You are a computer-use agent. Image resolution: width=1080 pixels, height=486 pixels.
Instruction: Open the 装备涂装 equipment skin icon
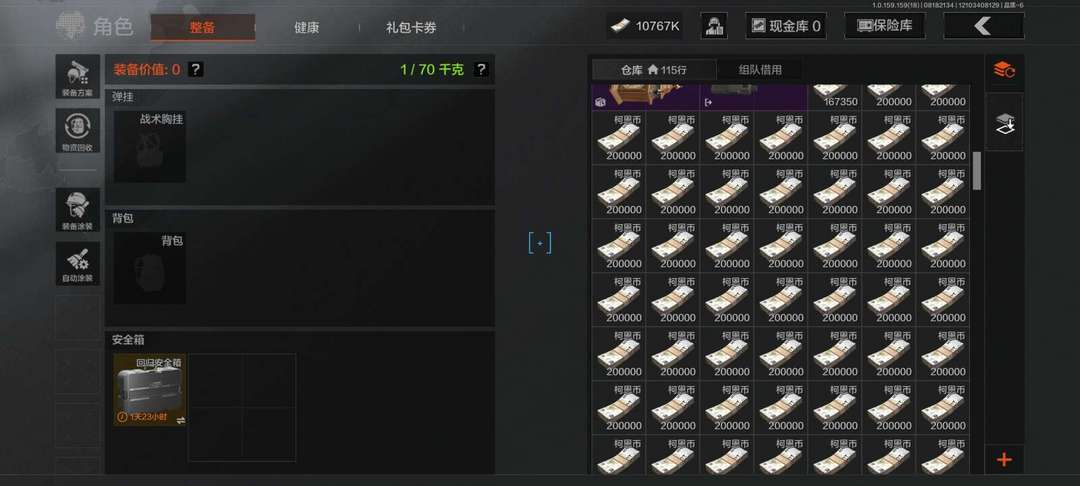78,210
